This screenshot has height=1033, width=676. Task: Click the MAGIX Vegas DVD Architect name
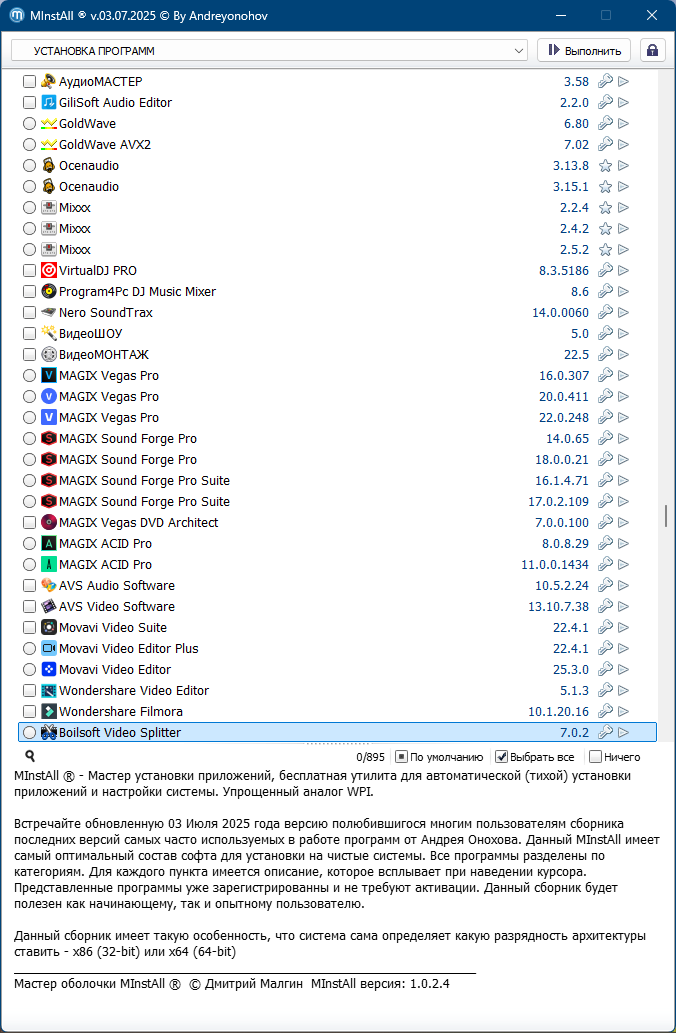point(138,522)
